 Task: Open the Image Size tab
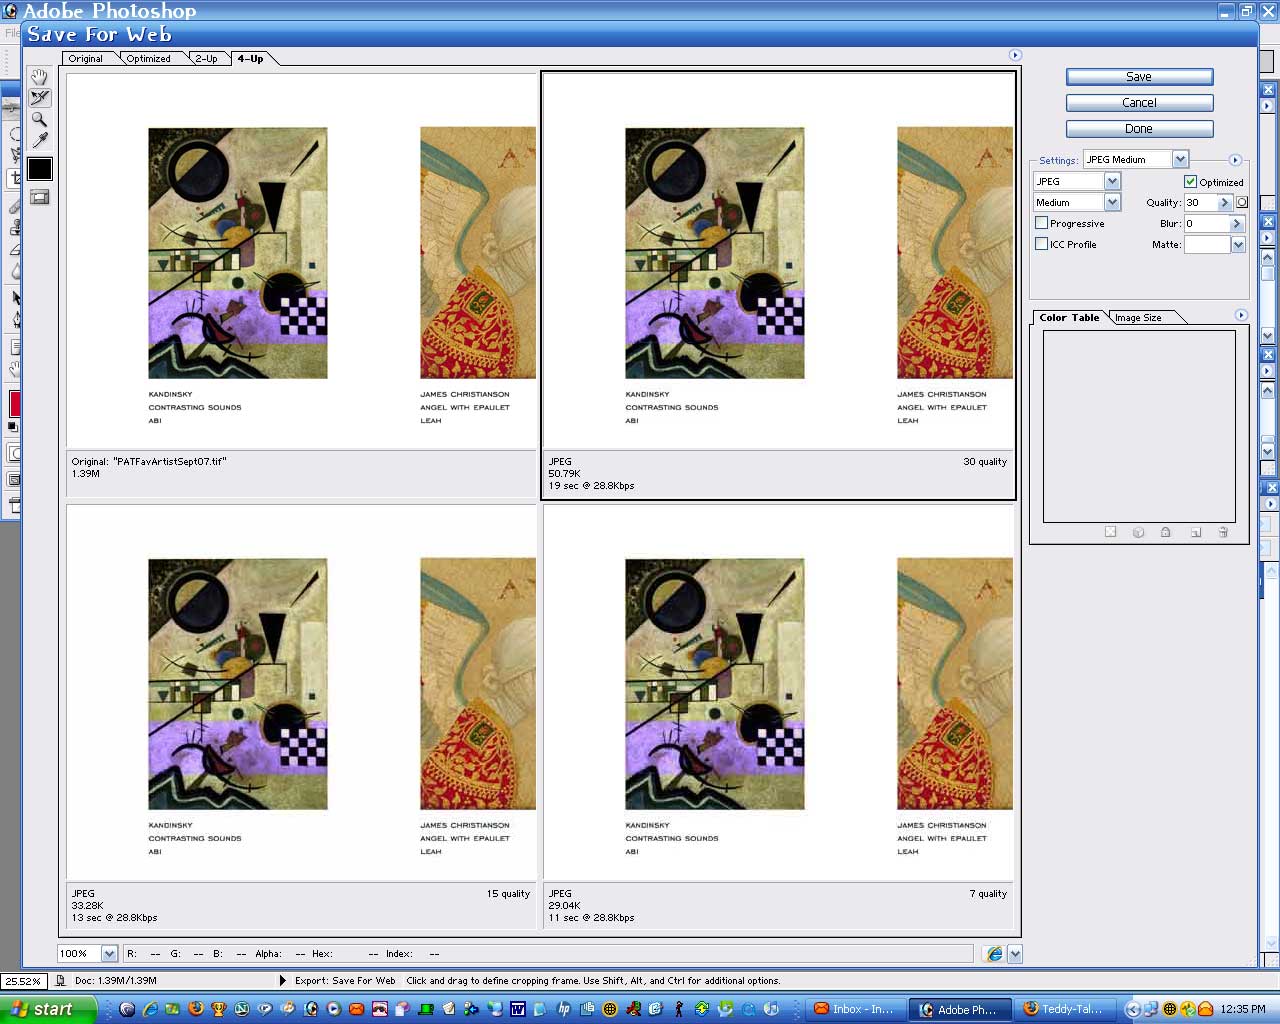point(1138,317)
